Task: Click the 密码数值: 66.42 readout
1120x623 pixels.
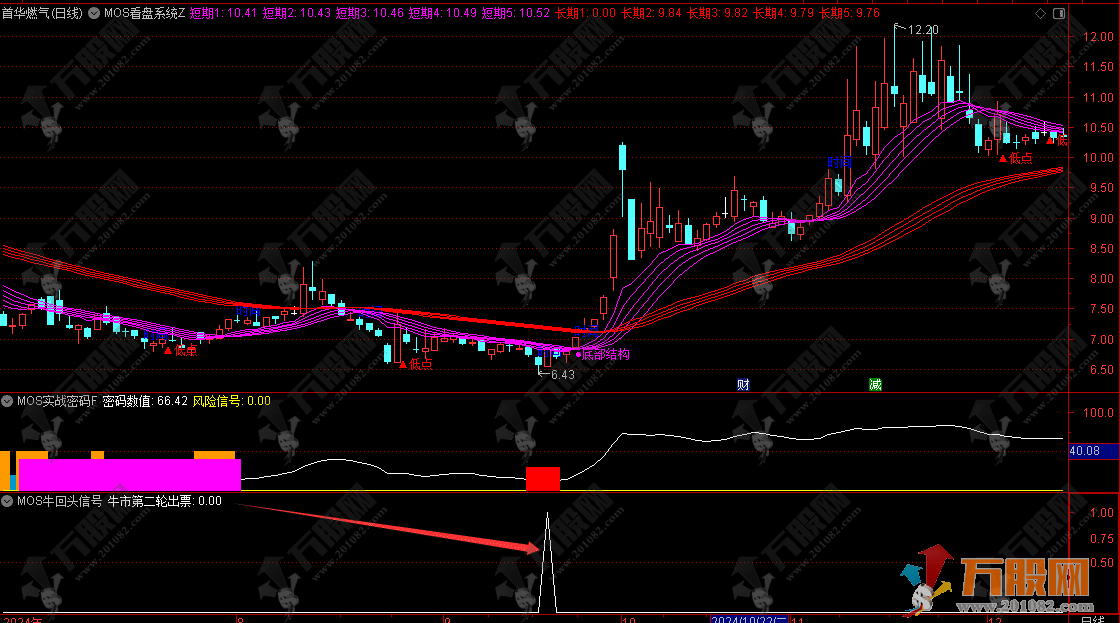Action: (145, 402)
